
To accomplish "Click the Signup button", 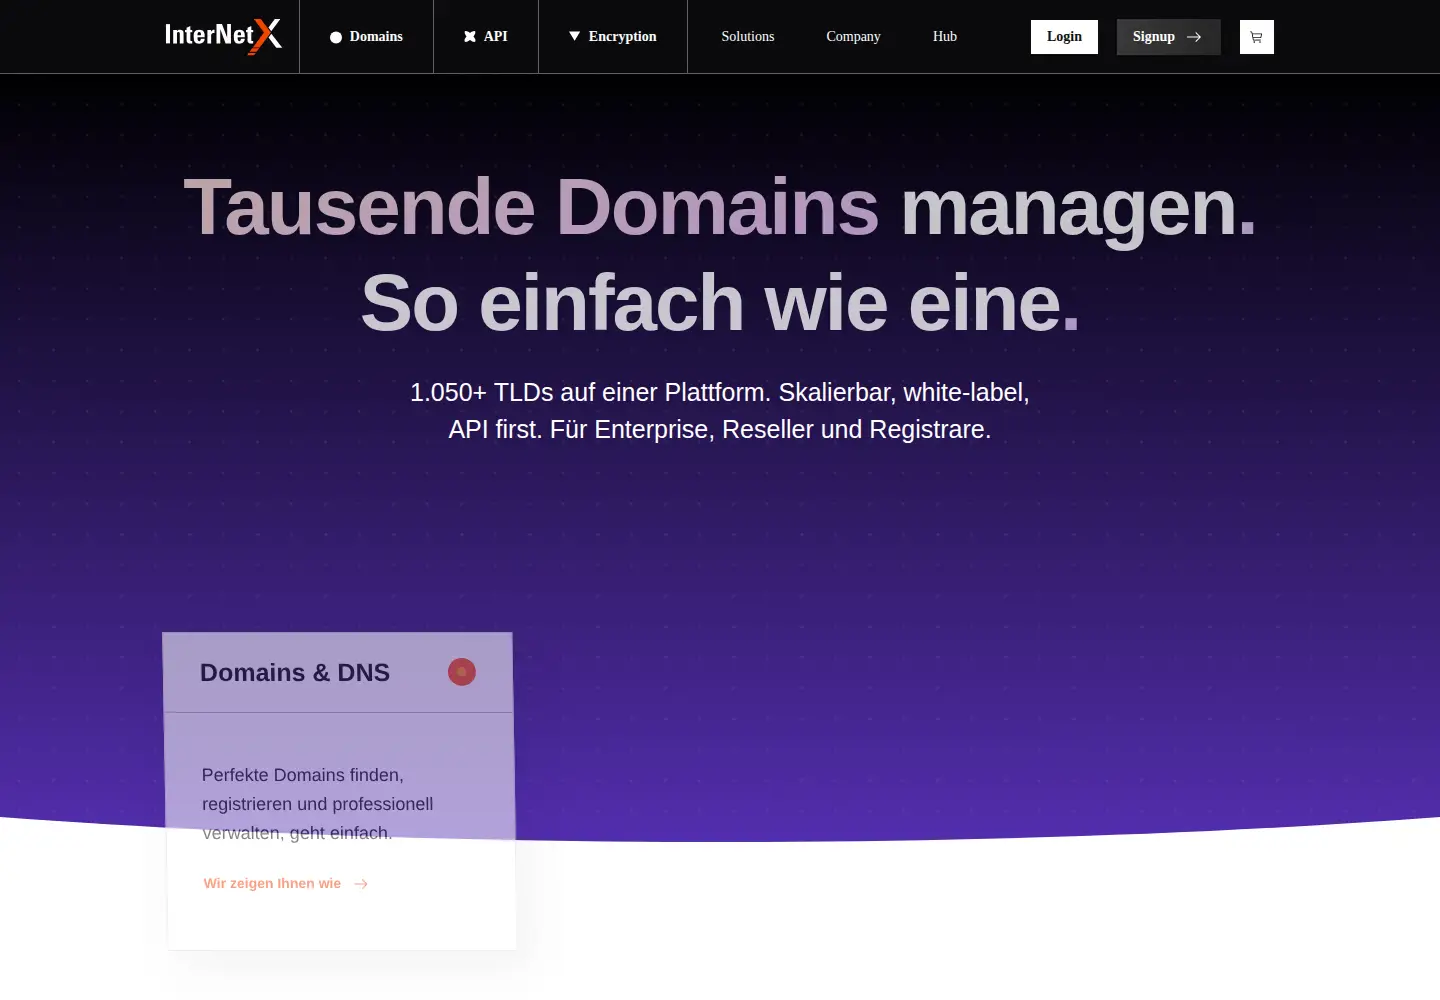I will pyautogui.click(x=1168, y=37).
